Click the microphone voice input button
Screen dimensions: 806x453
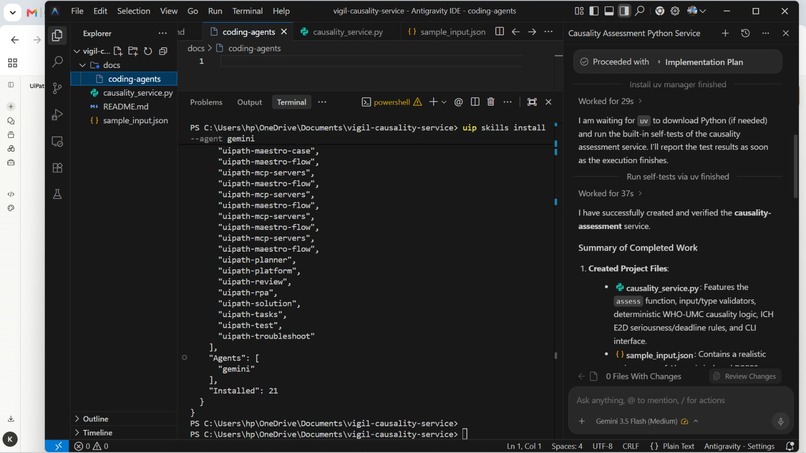click(x=780, y=421)
